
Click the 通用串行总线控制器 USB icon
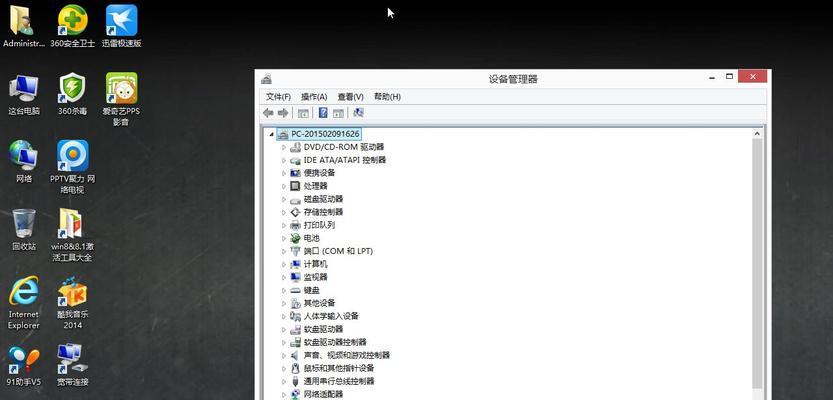(x=295, y=381)
